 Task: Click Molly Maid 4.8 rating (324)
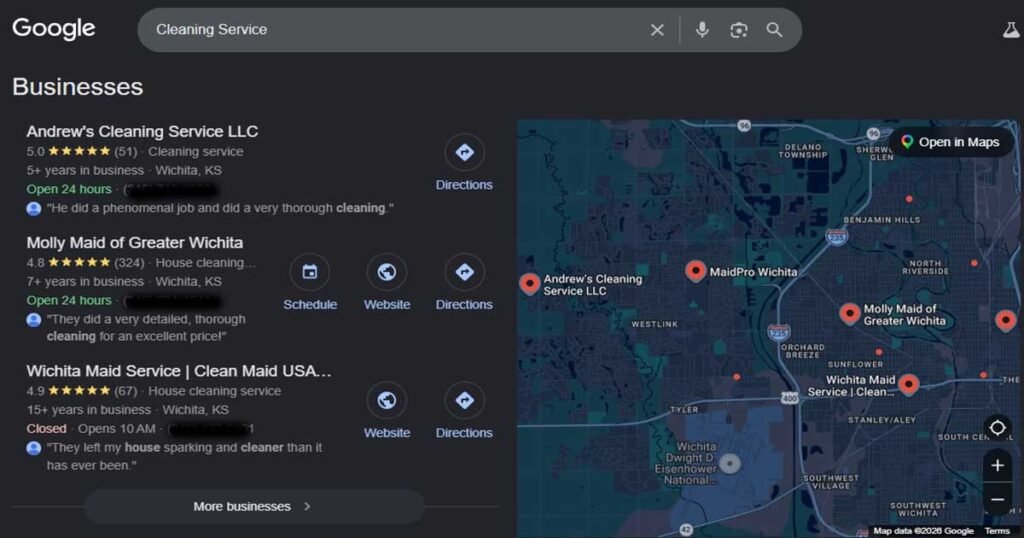[x=85, y=262]
